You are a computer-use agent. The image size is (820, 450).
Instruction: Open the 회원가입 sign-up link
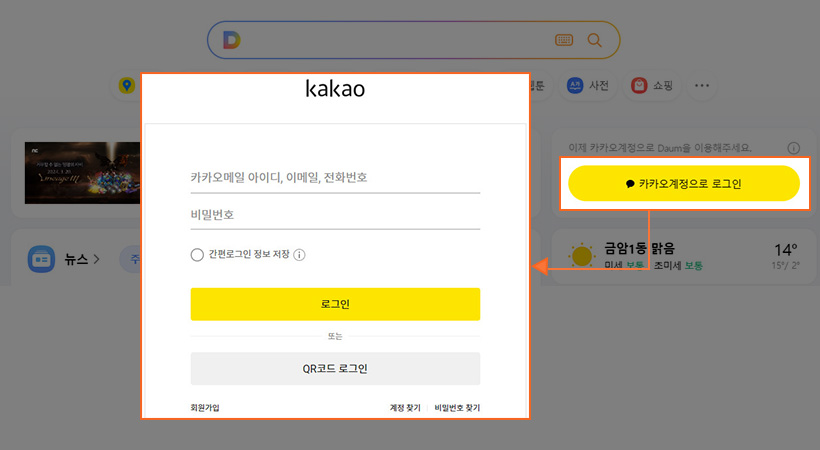(205, 408)
